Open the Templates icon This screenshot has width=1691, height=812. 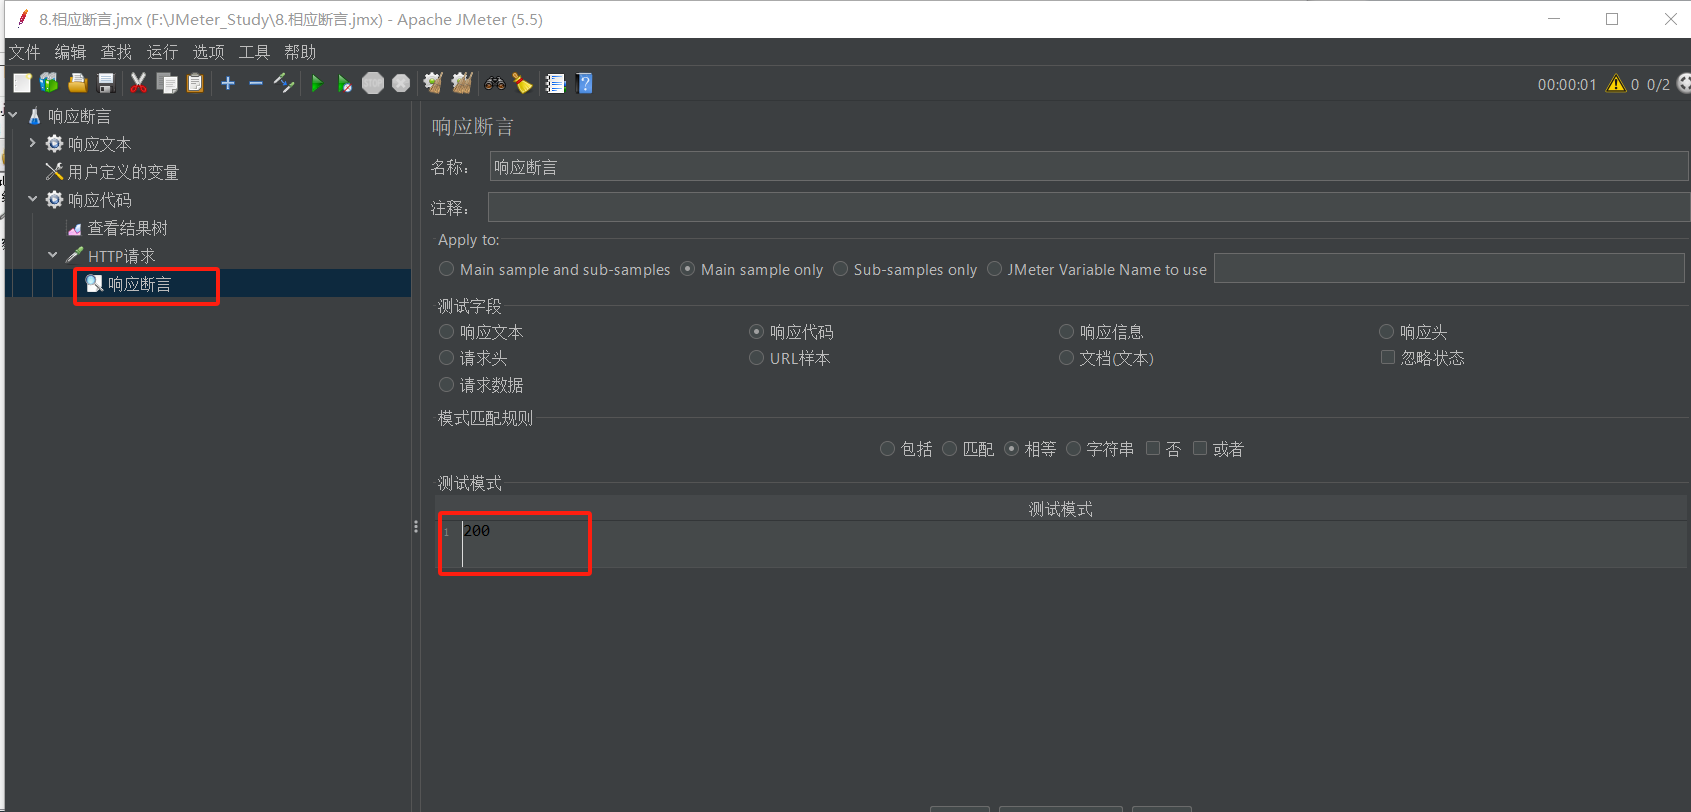click(x=49, y=83)
